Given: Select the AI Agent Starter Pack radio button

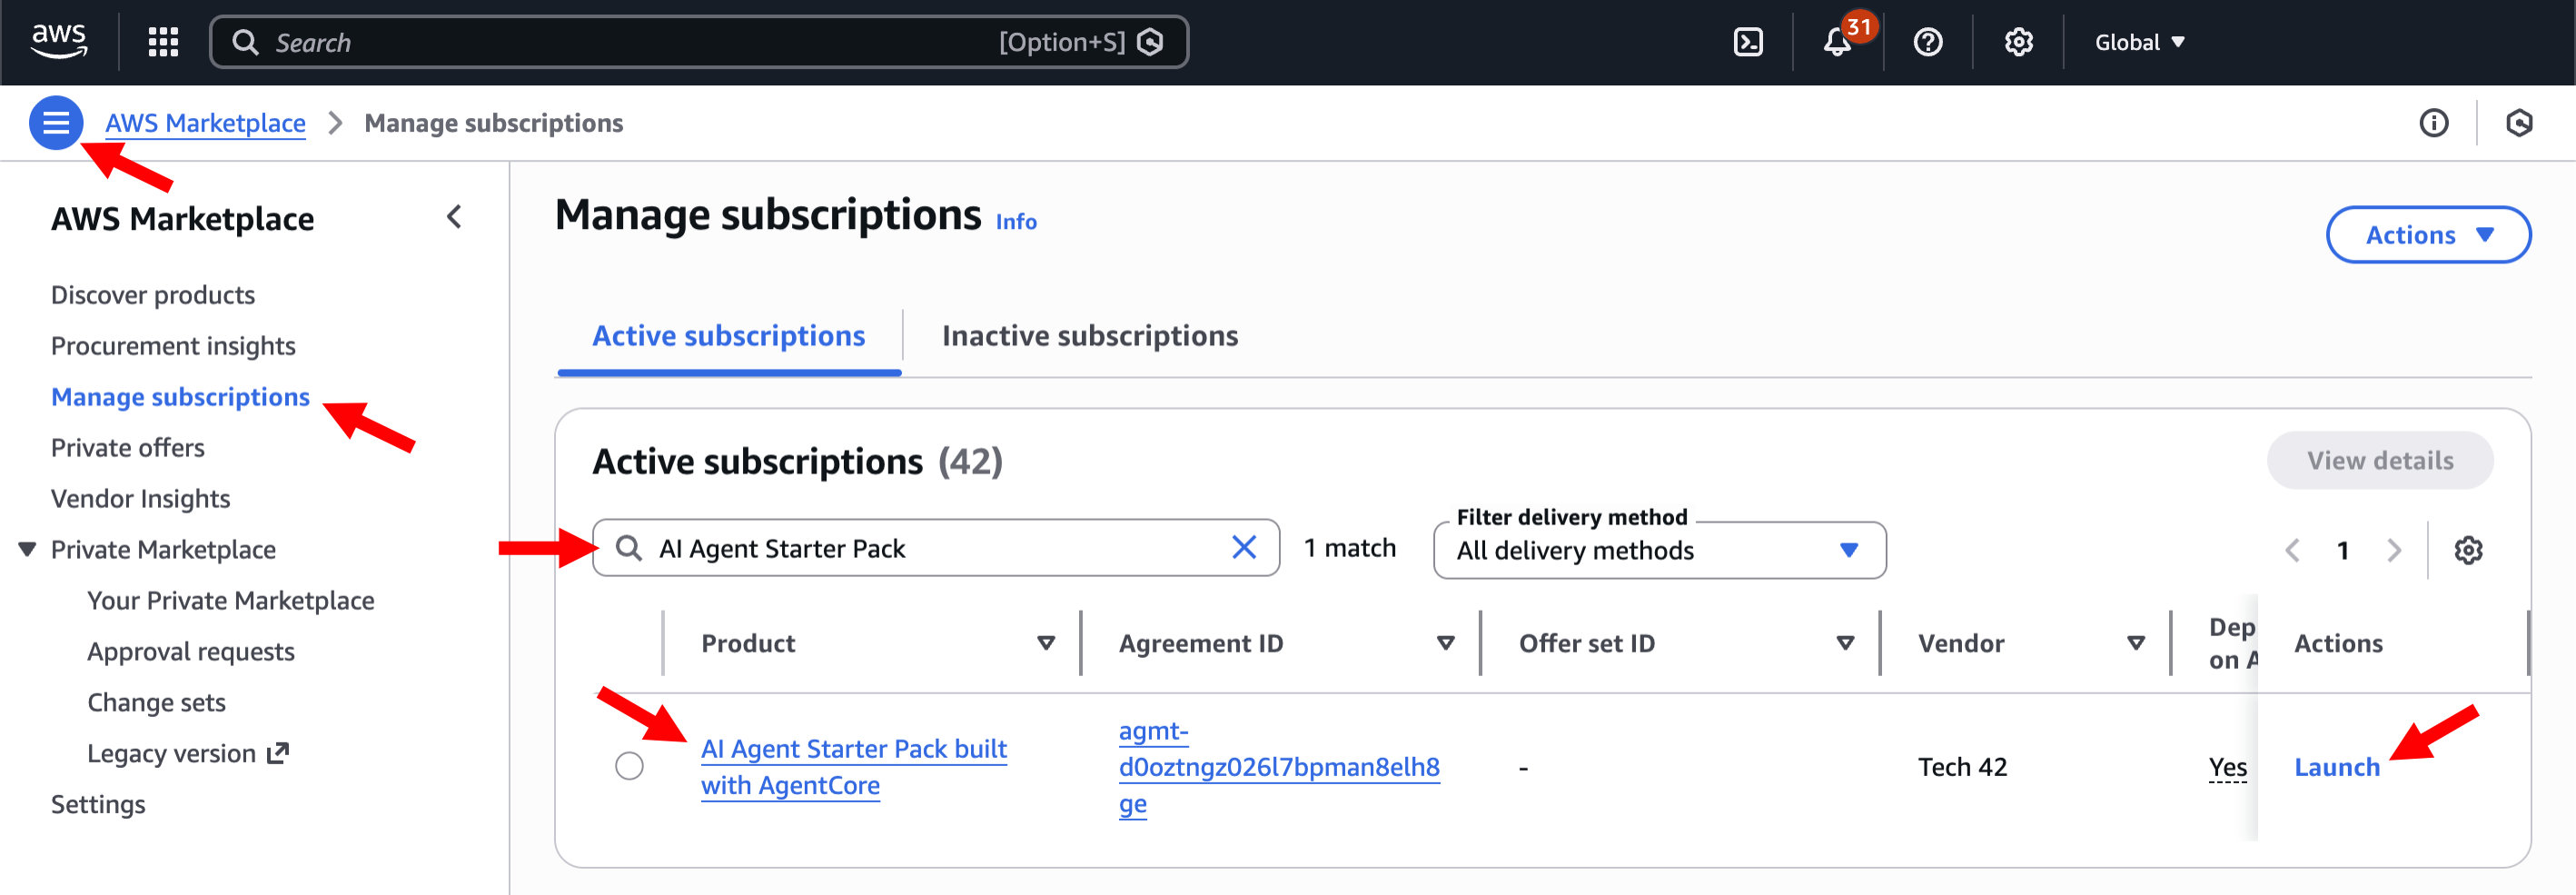Looking at the screenshot, I should (629, 766).
